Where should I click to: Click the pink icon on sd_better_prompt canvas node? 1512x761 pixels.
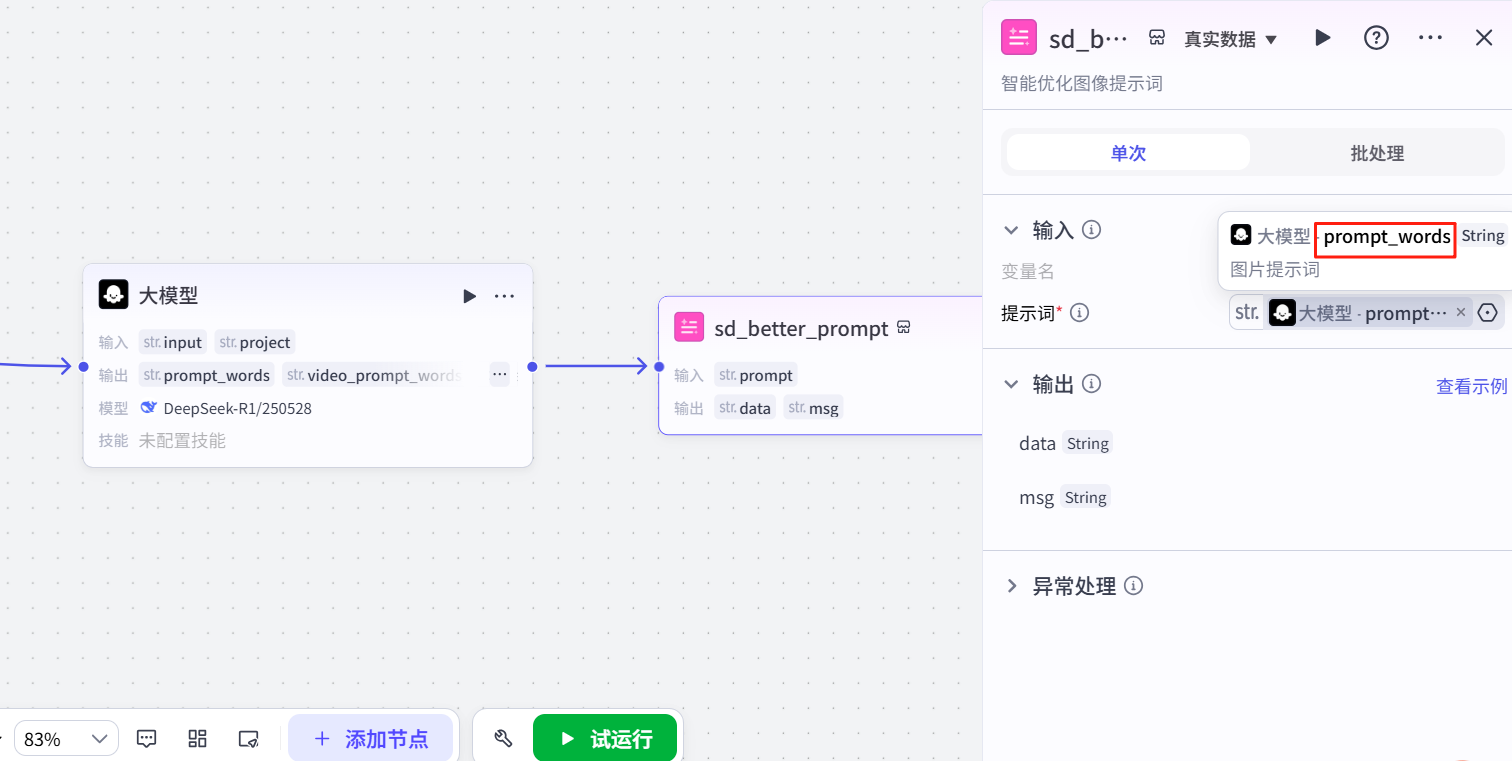[x=689, y=328]
